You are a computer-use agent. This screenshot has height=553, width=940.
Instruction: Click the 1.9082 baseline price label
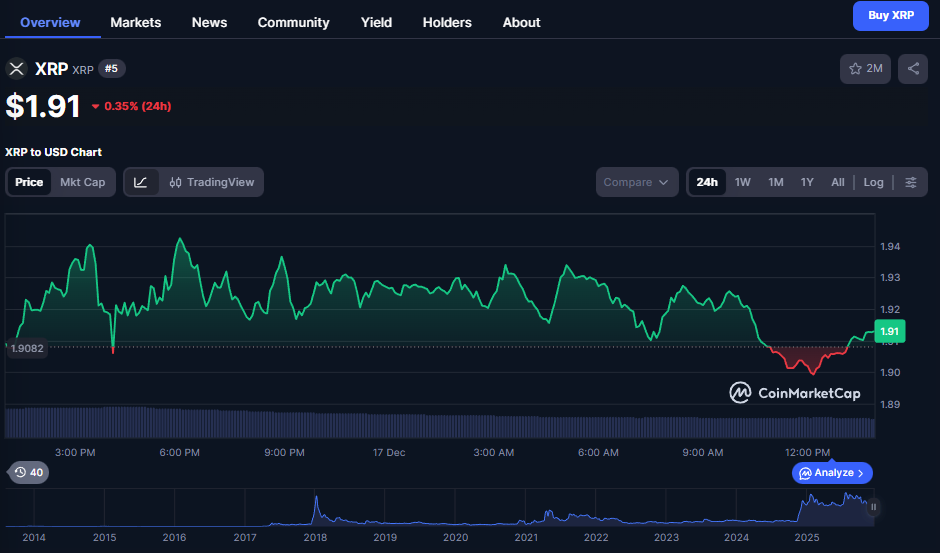pos(27,348)
